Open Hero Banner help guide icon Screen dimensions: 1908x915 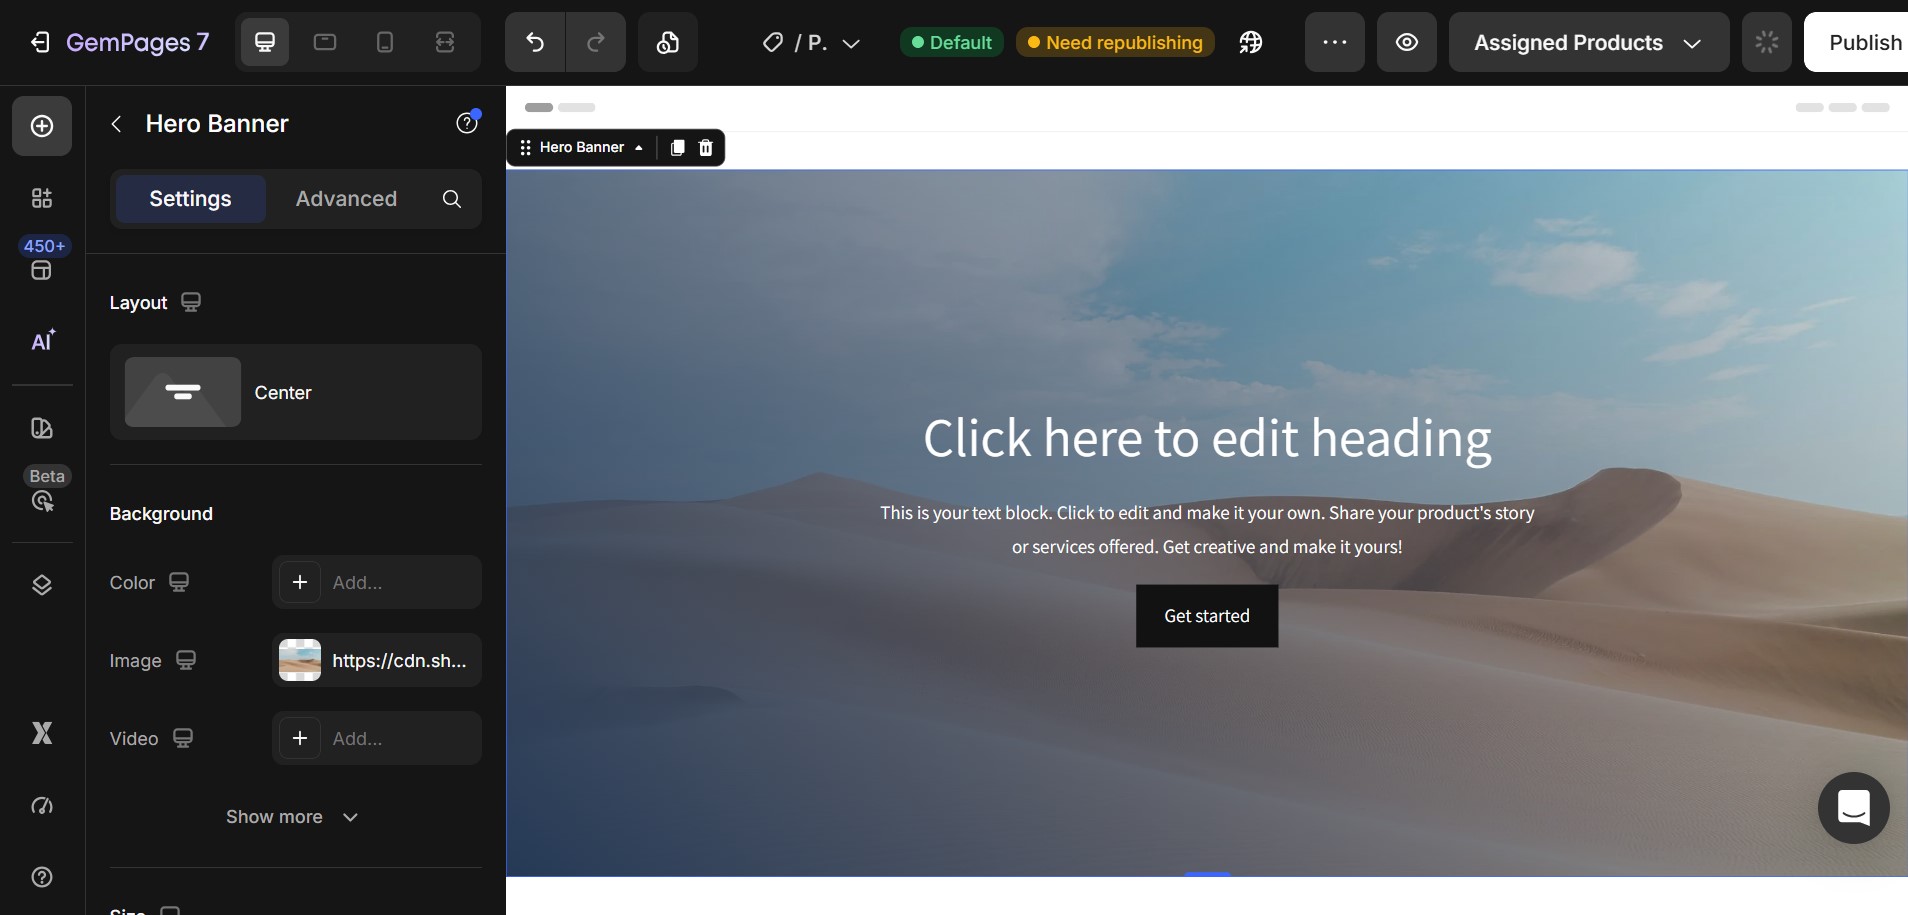(x=467, y=123)
